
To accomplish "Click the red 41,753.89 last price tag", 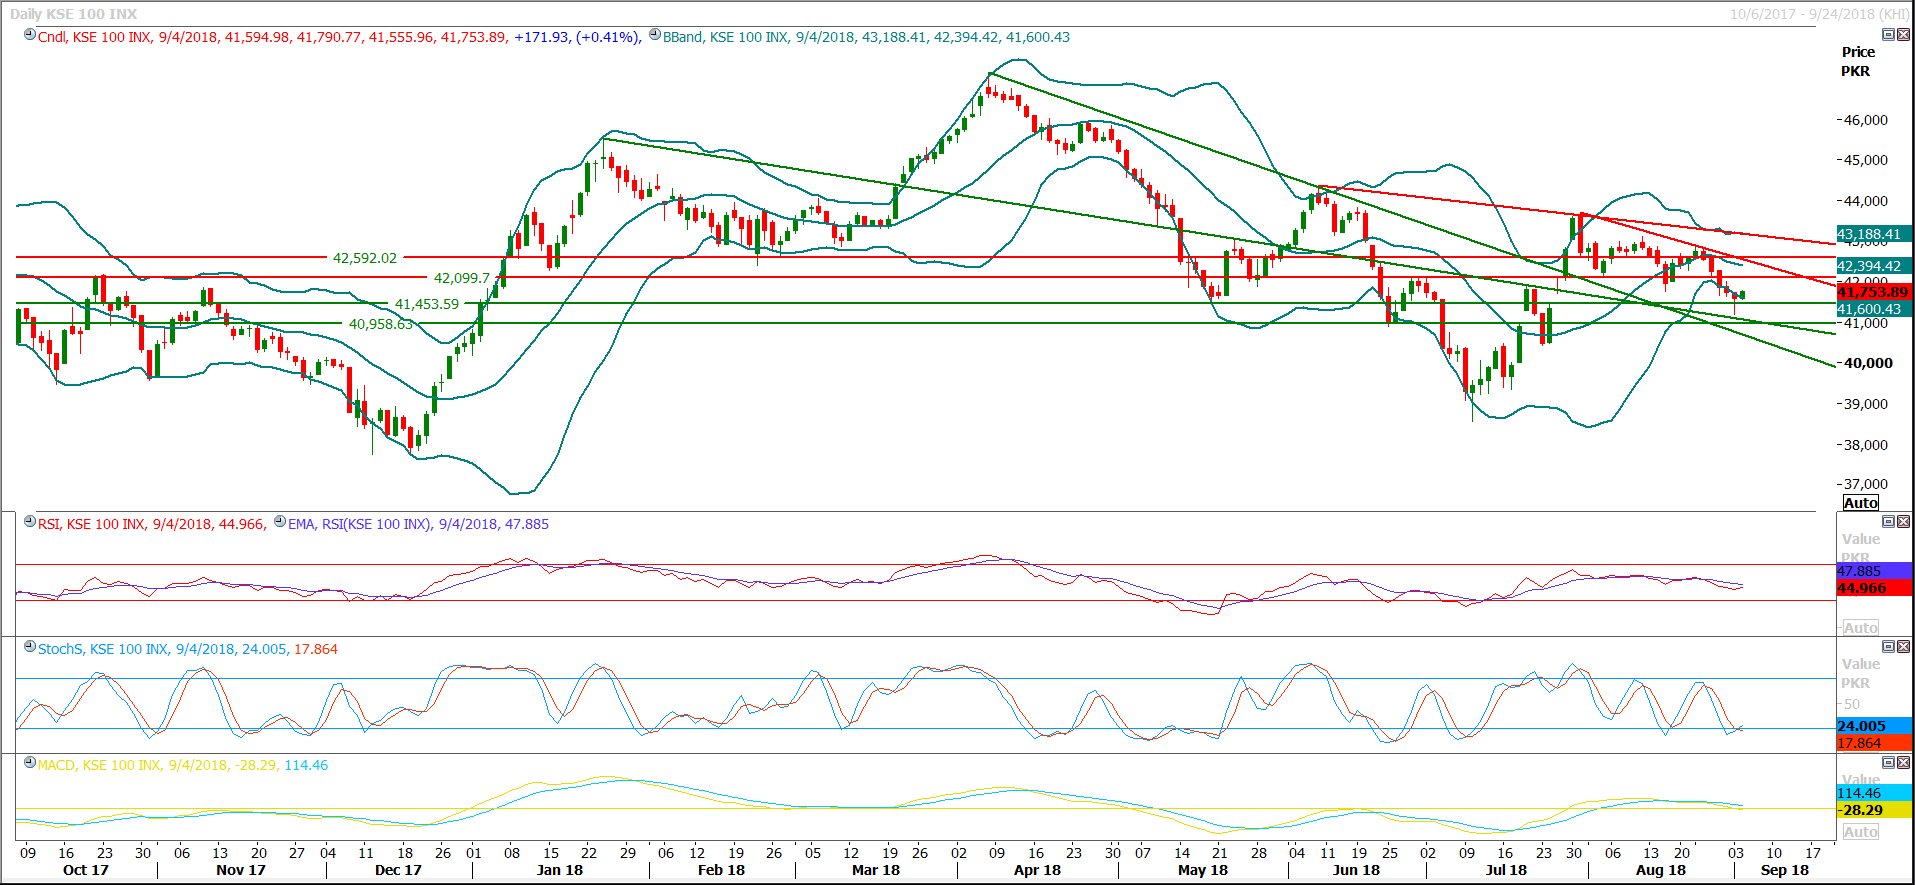I will (x=1873, y=292).
